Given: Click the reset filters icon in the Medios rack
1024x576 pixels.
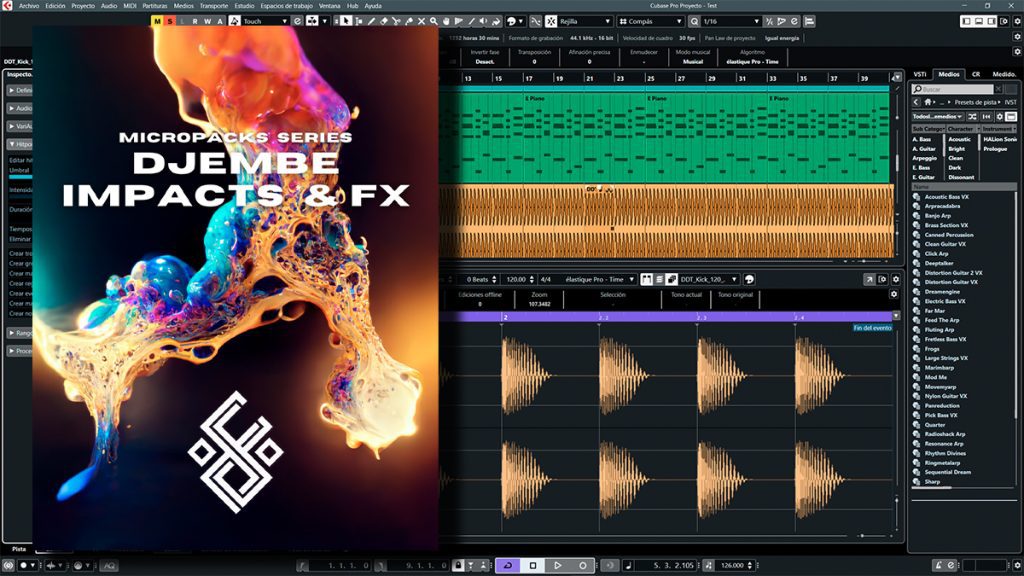Looking at the screenshot, I should click(x=985, y=117).
